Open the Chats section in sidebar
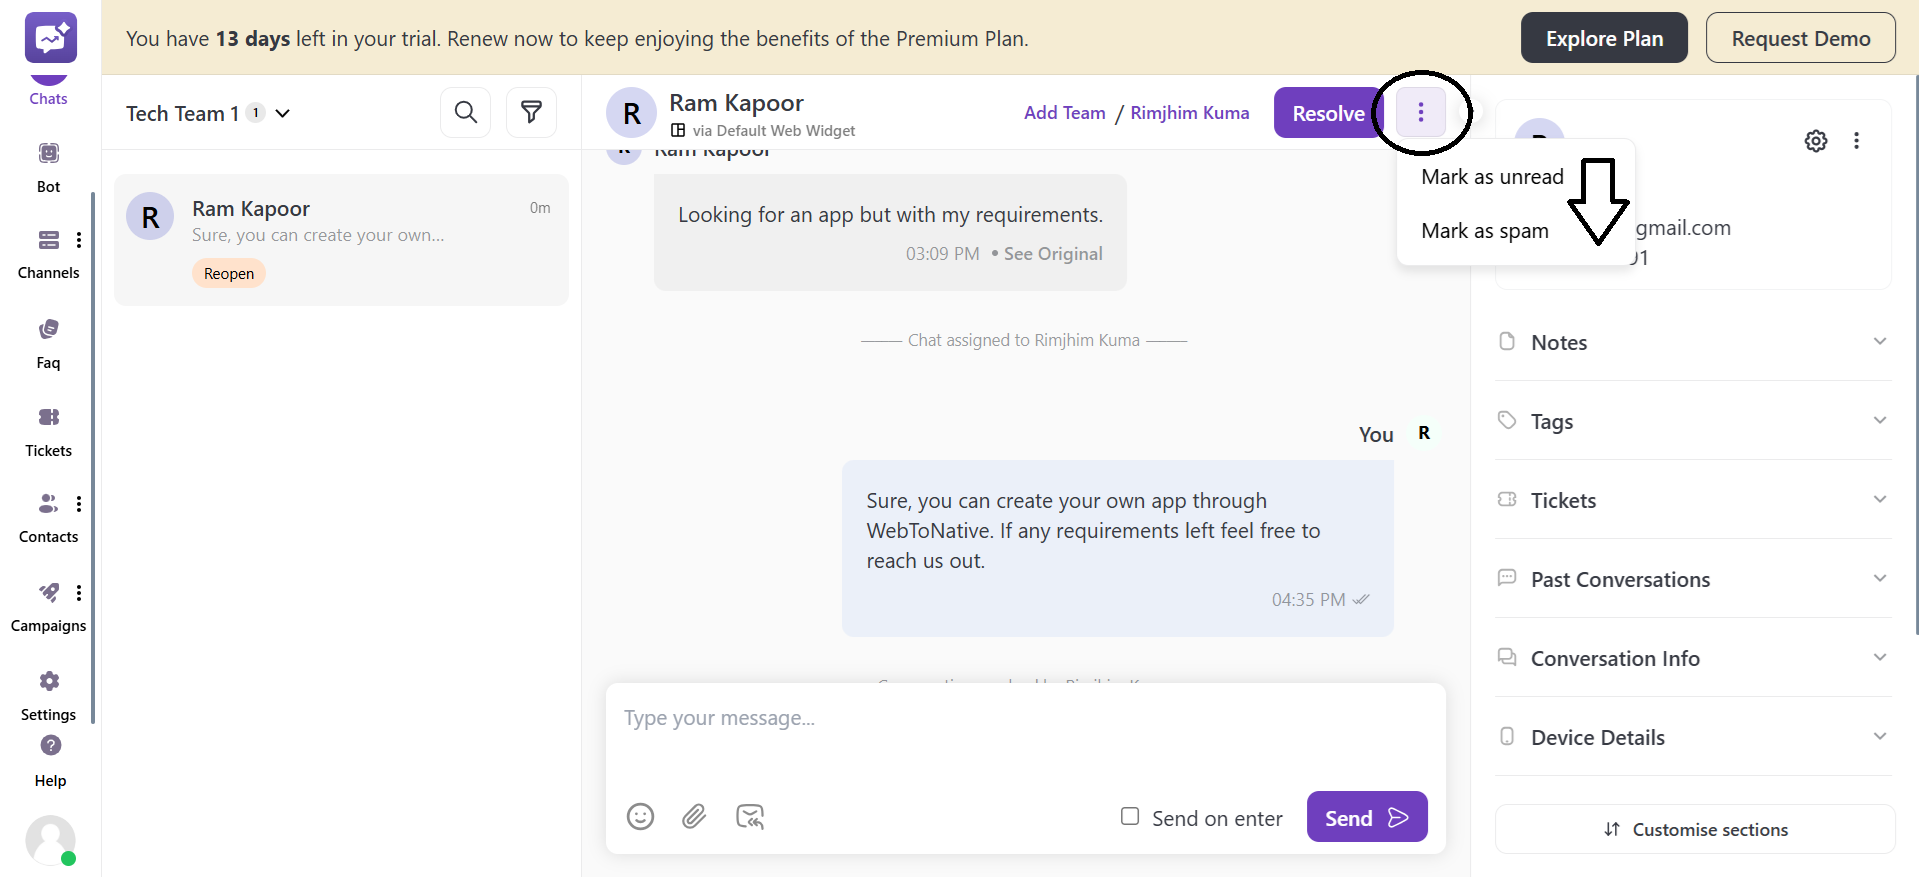Image resolution: width=1919 pixels, height=877 pixels. [x=48, y=92]
